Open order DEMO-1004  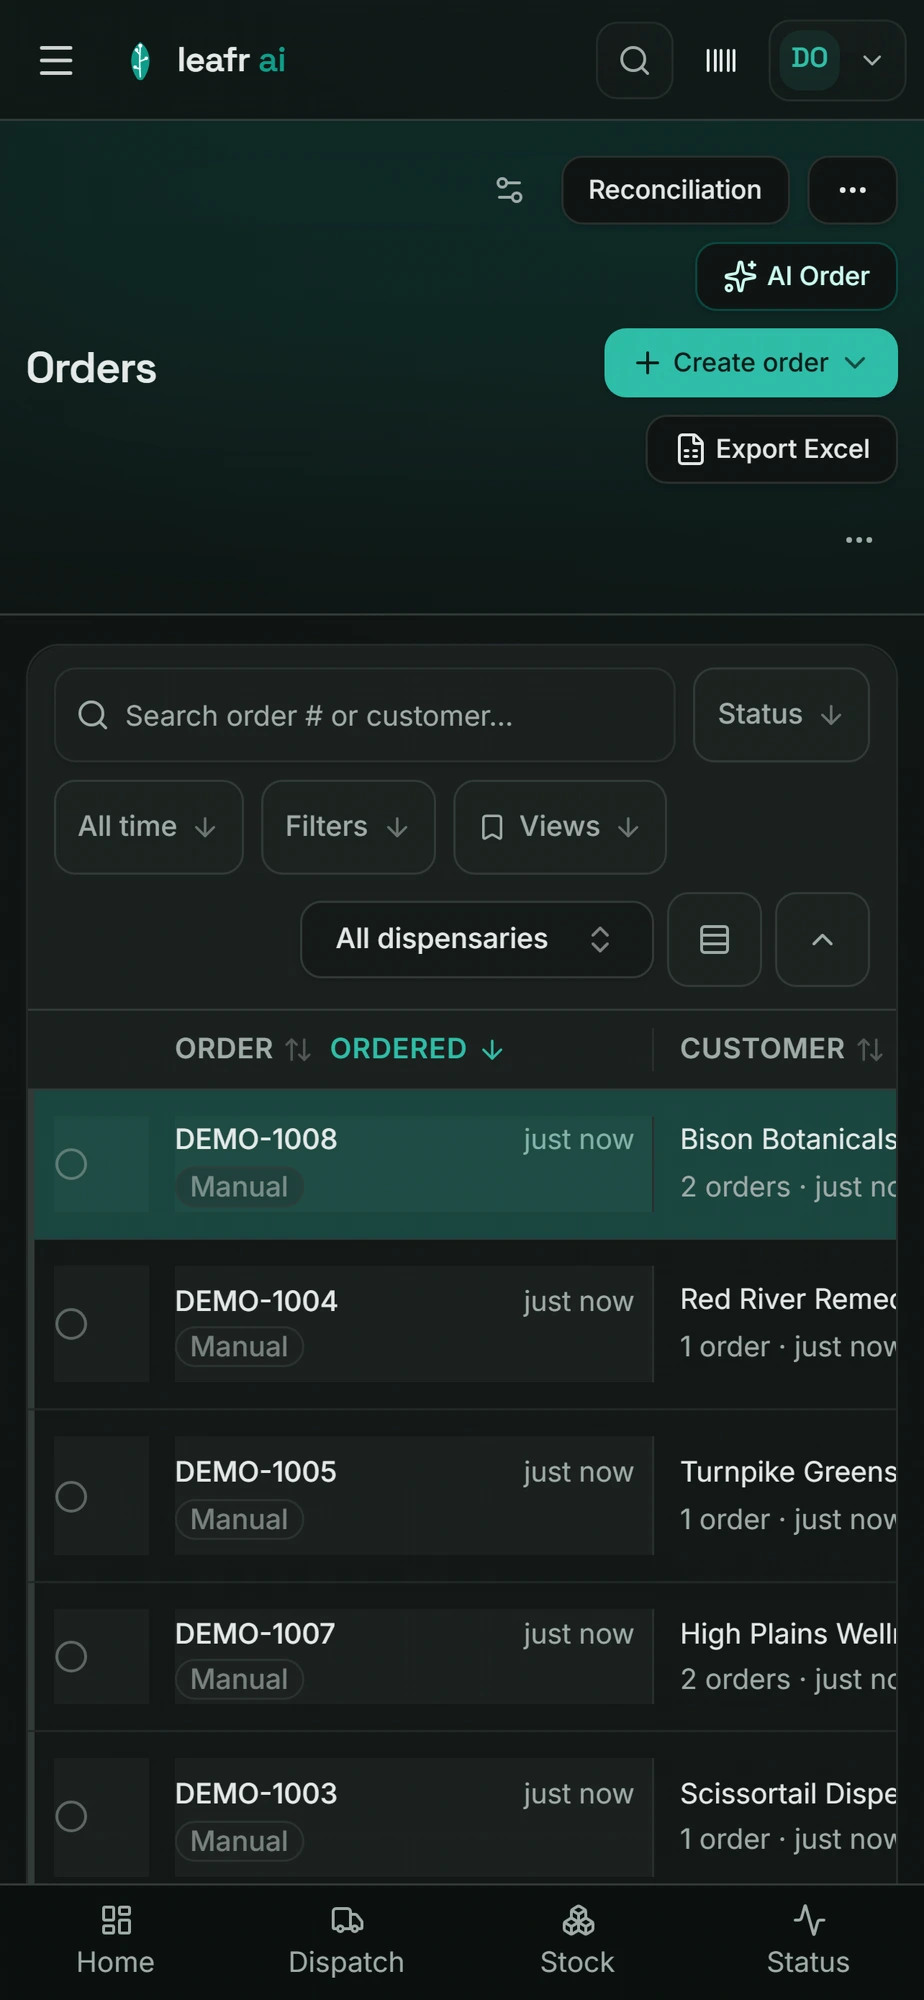(256, 1301)
